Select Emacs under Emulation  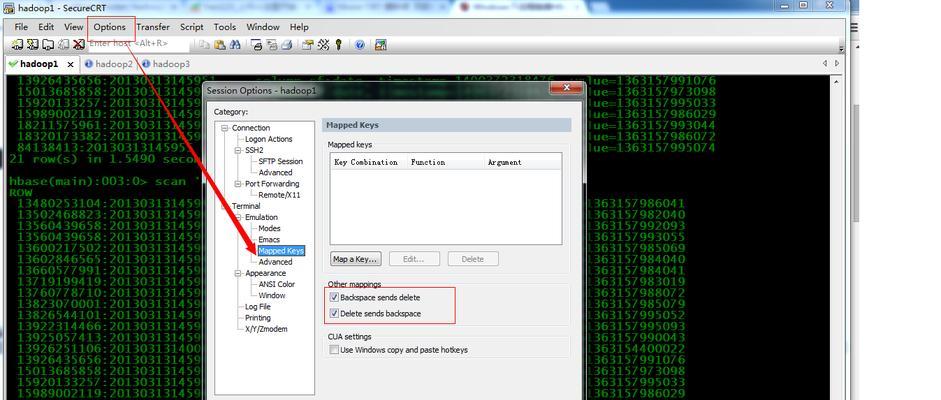pos(269,240)
